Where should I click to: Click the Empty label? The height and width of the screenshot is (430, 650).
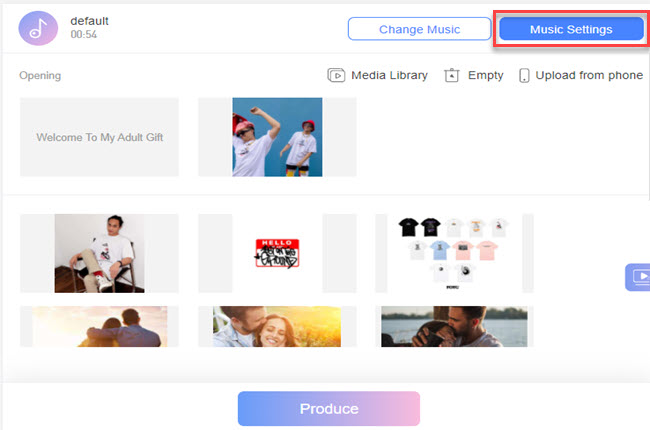(x=485, y=75)
